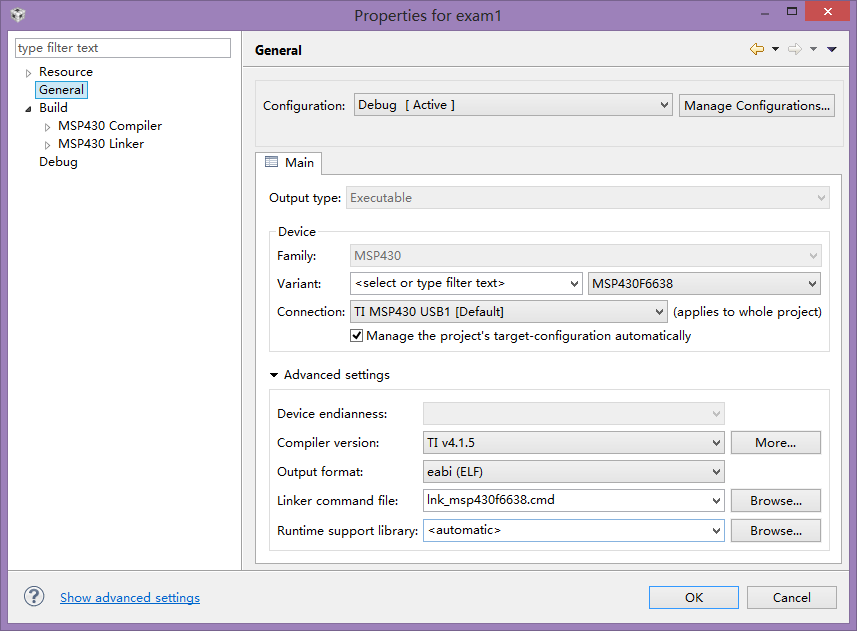Collapse the Advanced settings section

click(275, 375)
